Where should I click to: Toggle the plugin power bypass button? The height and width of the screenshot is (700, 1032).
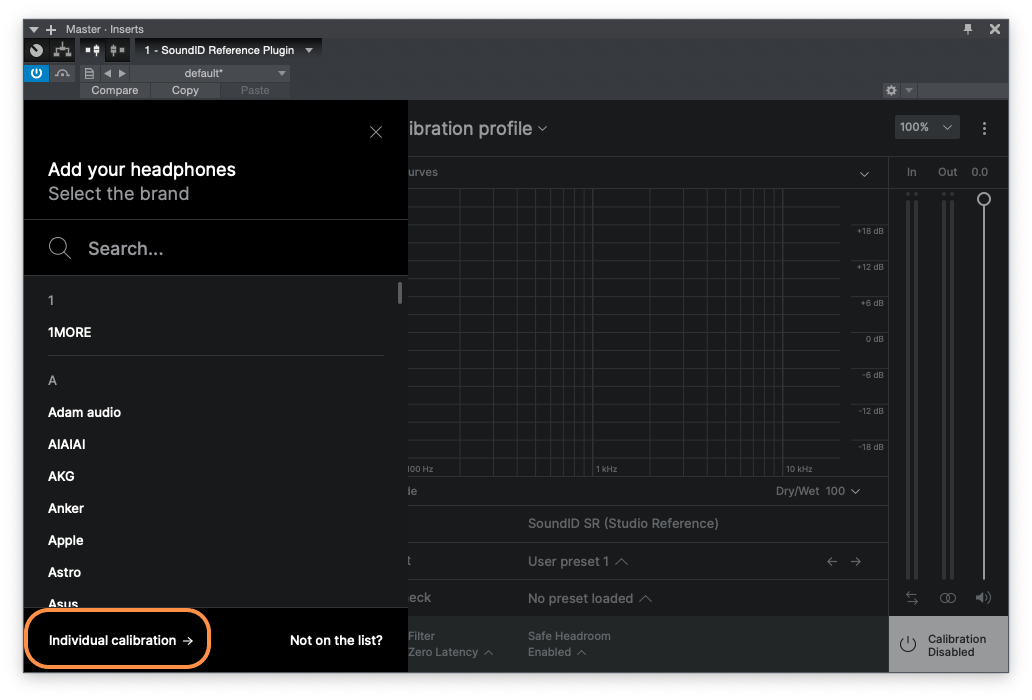[36, 73]
